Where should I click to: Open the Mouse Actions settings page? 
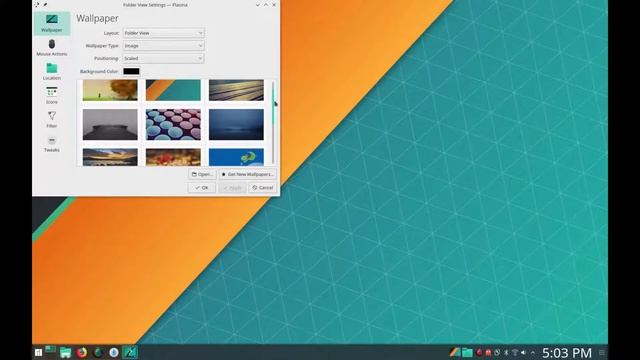[x=52, y=48]
